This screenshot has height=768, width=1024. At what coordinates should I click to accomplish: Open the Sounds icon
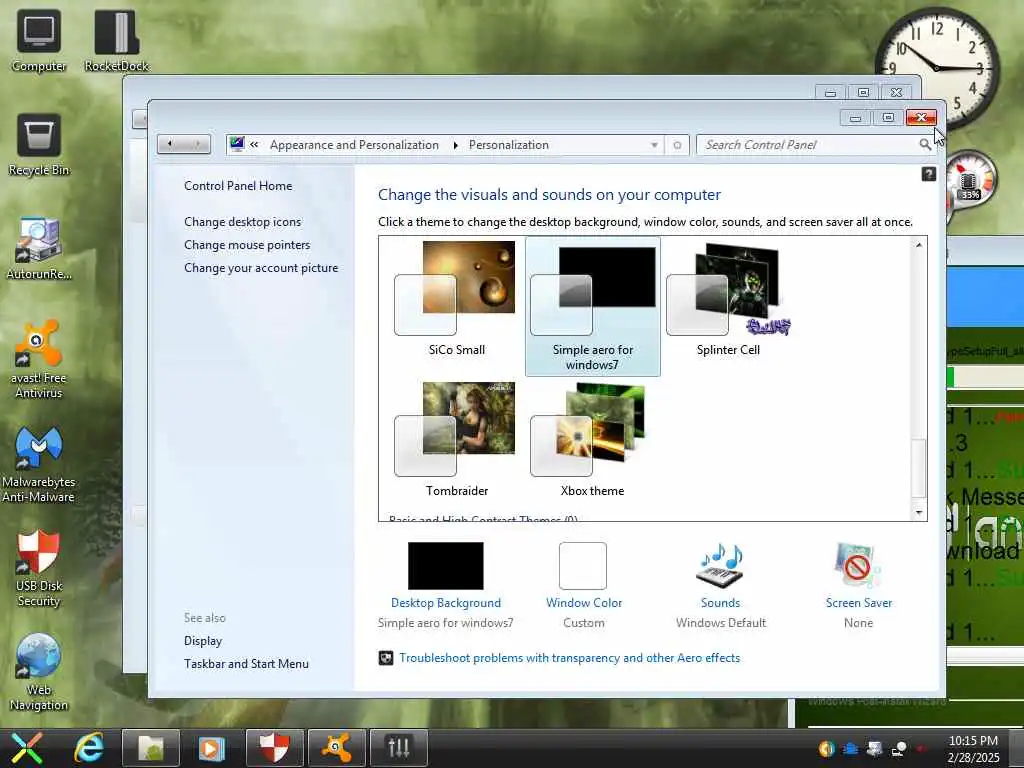(x=720, y=566)
